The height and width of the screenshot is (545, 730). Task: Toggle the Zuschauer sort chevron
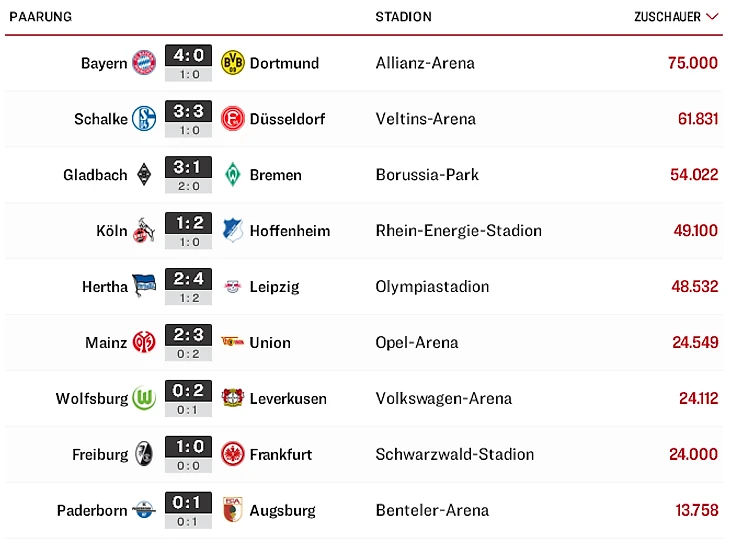tap(712, 17)
